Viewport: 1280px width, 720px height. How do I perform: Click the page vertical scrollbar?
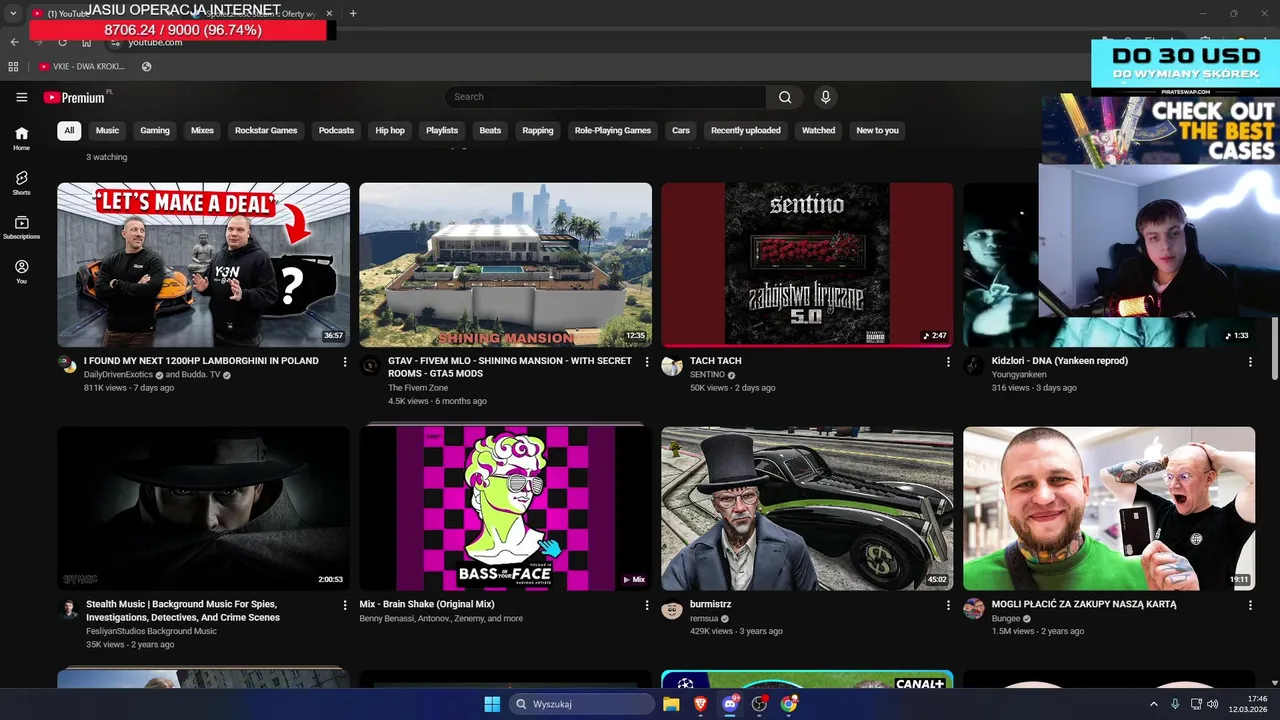1274,350
